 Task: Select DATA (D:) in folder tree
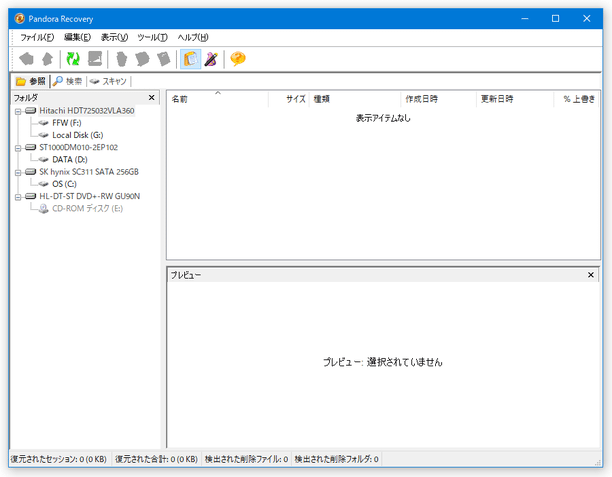click(x=70, y=160)
